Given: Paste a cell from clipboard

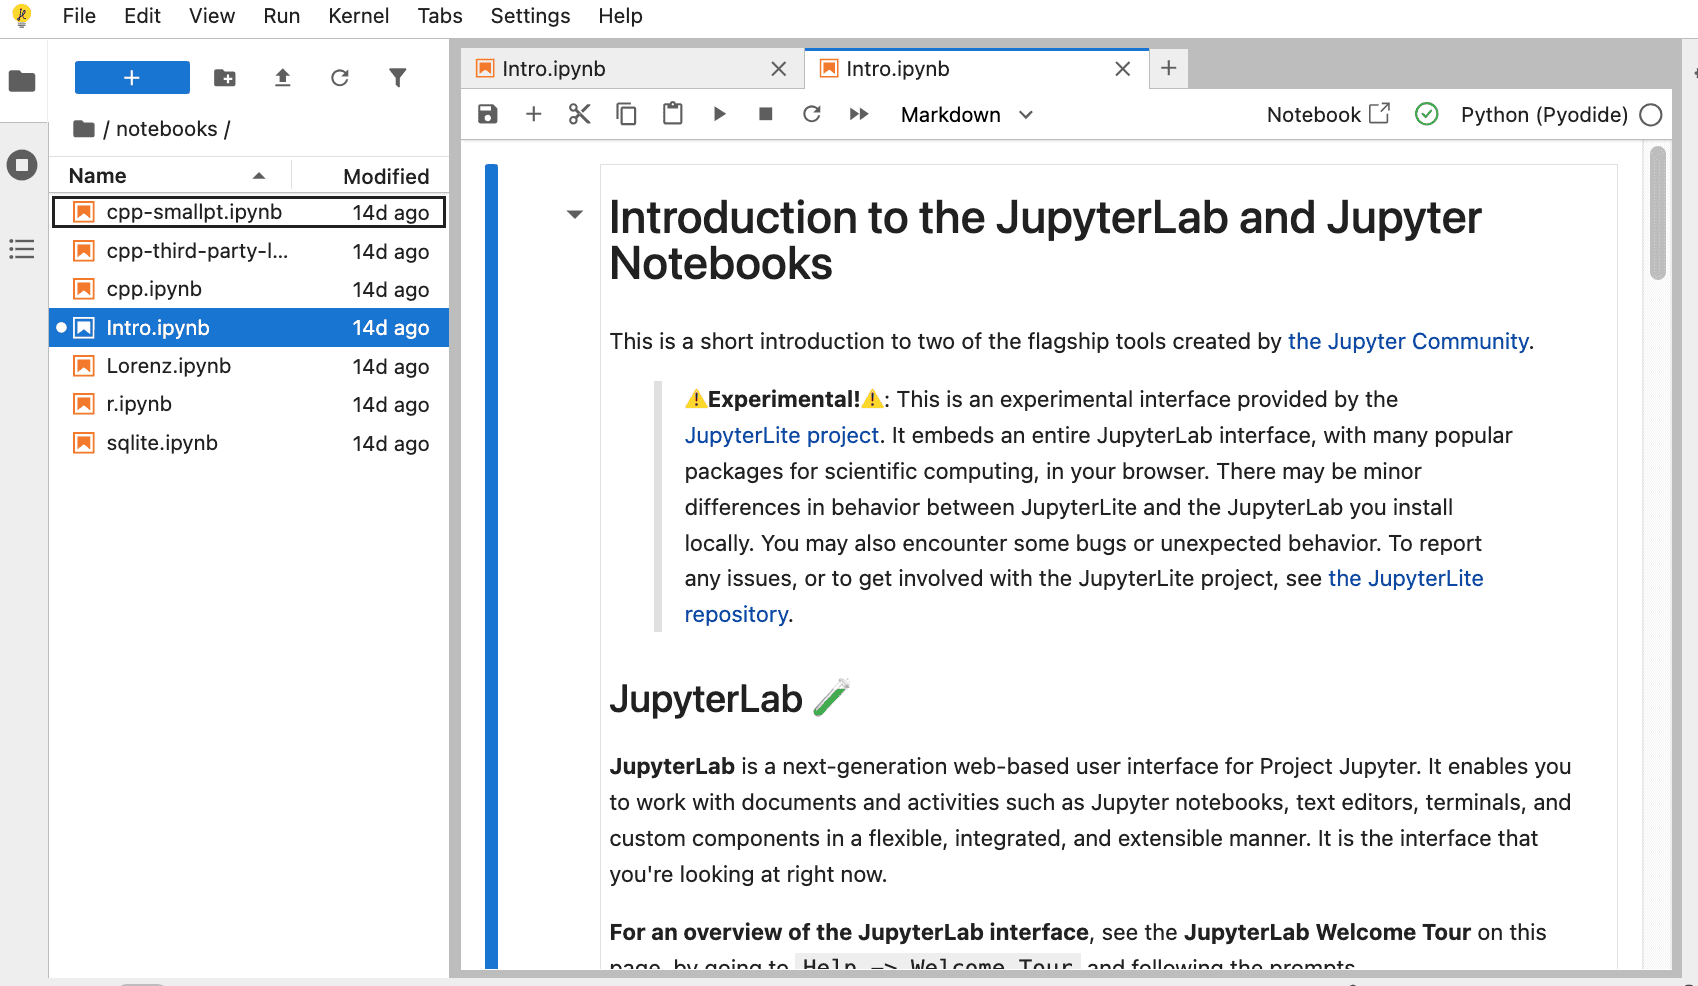Looking at the screenshot, I should pyautogui.click(x=672, y=114).
